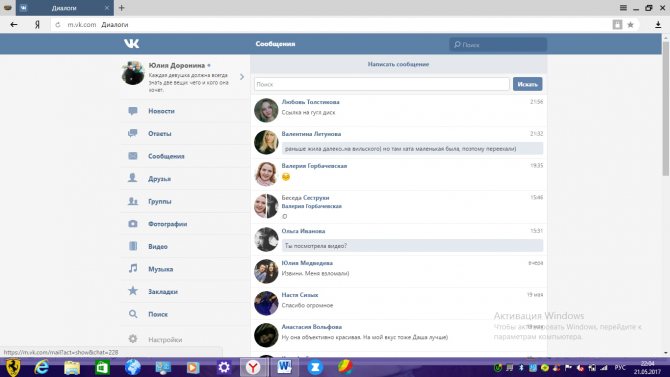Open a new browser tab
The image size is (670, 377).
121,8
